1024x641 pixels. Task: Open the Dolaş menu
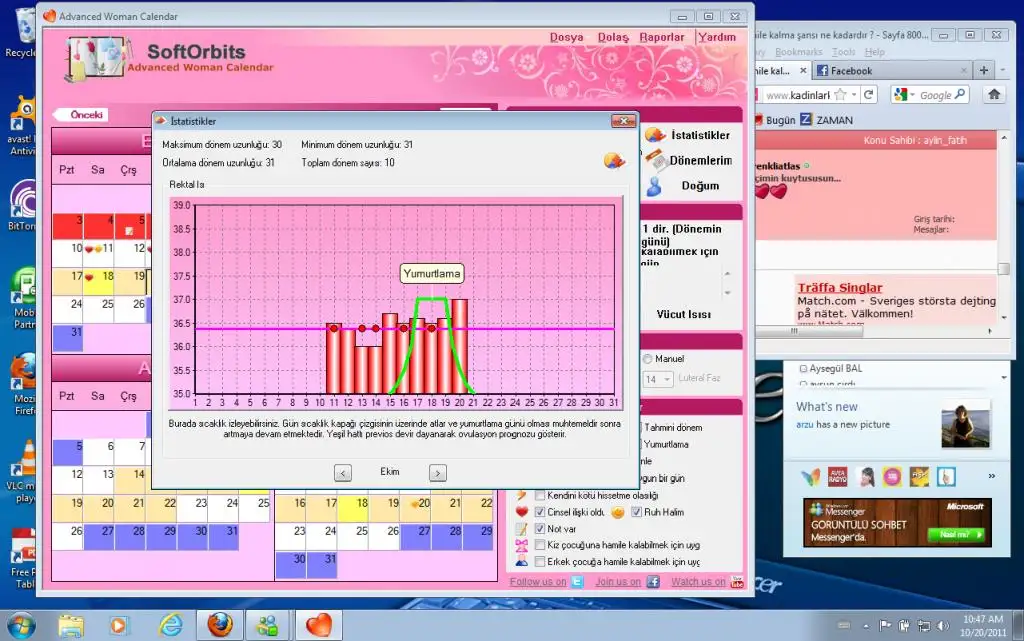click(x=613, y=37)
